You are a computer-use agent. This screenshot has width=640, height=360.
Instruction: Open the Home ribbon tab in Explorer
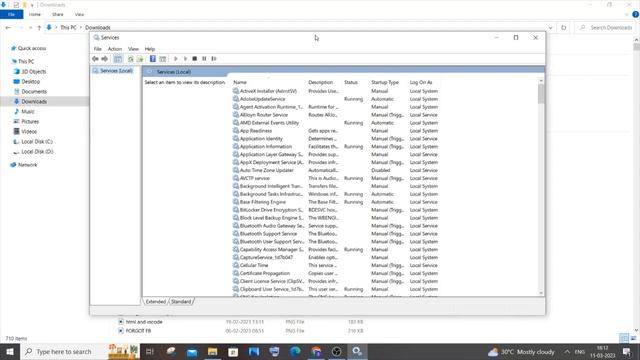point(35,14)
